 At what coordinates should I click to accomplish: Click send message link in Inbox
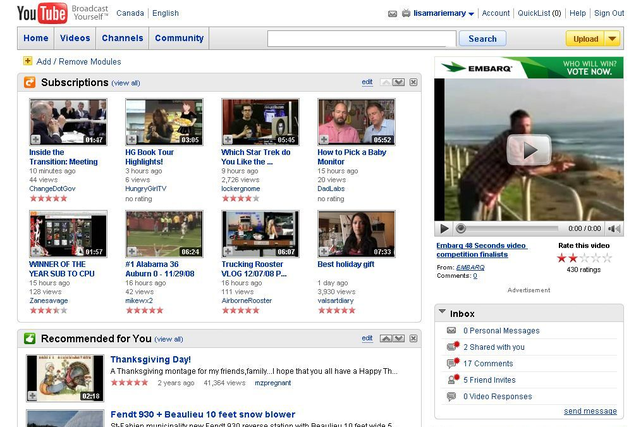pos(590,411)
